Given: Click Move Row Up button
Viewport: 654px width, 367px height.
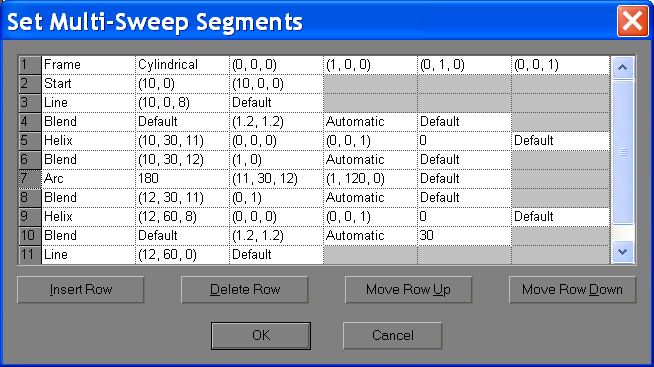Looking at the screenshot, I should point(408,289).
